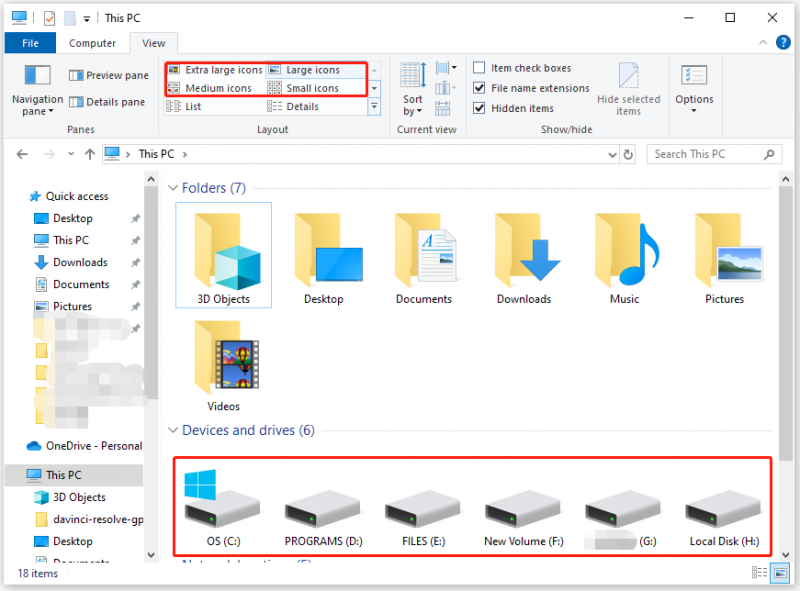
Task: Collapse the ribbon with the caret
Action: [763, 42]
